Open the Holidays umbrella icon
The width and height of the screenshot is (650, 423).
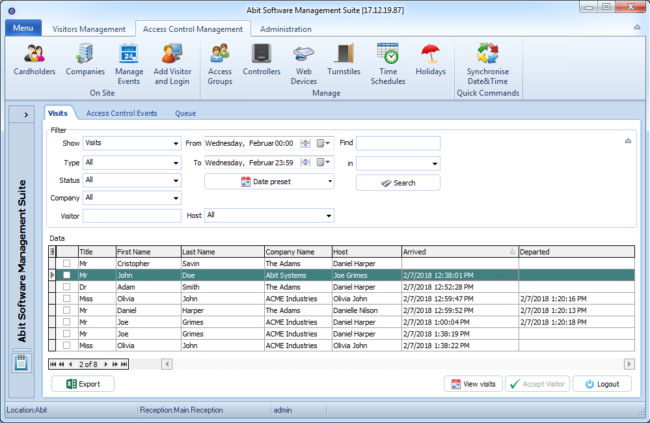431,59
